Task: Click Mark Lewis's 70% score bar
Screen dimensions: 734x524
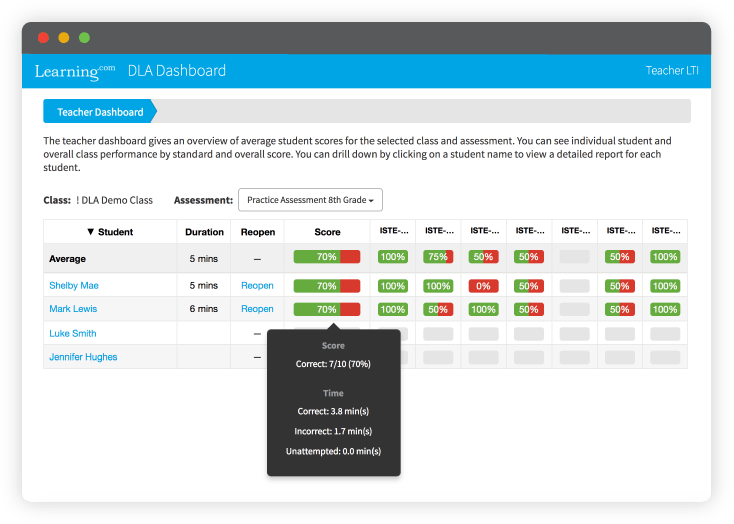Action: [327, 309]
